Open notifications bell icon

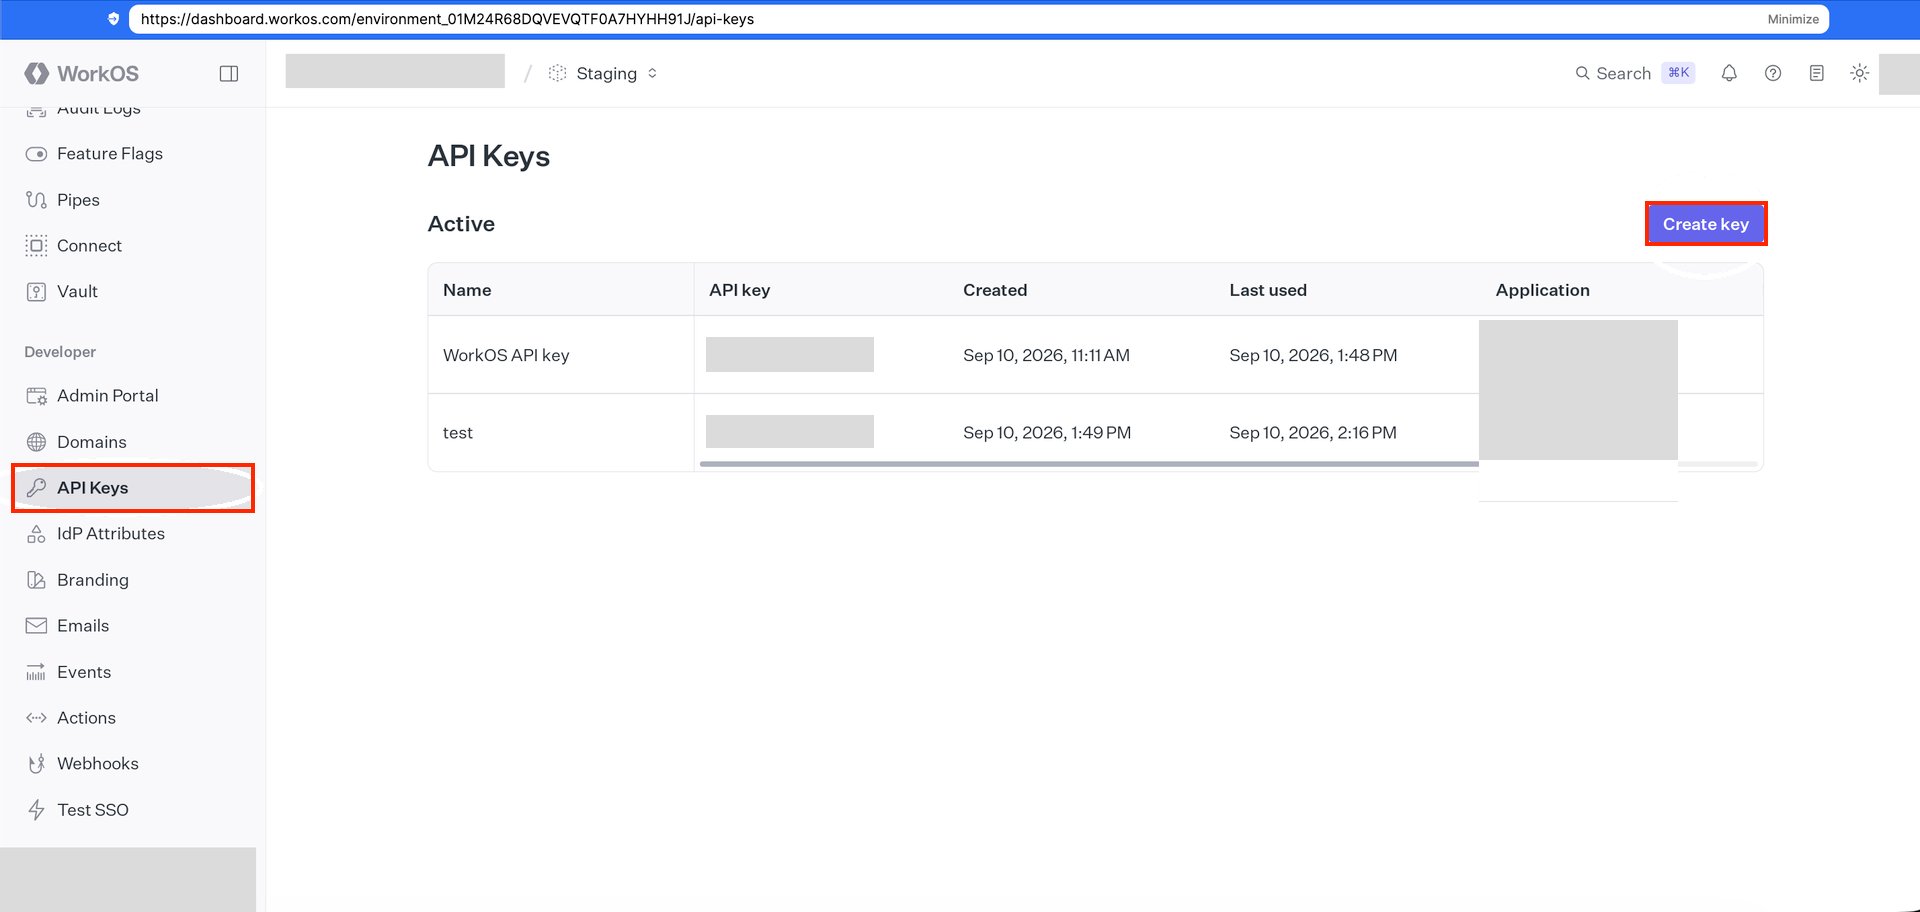click(1729, 73)
